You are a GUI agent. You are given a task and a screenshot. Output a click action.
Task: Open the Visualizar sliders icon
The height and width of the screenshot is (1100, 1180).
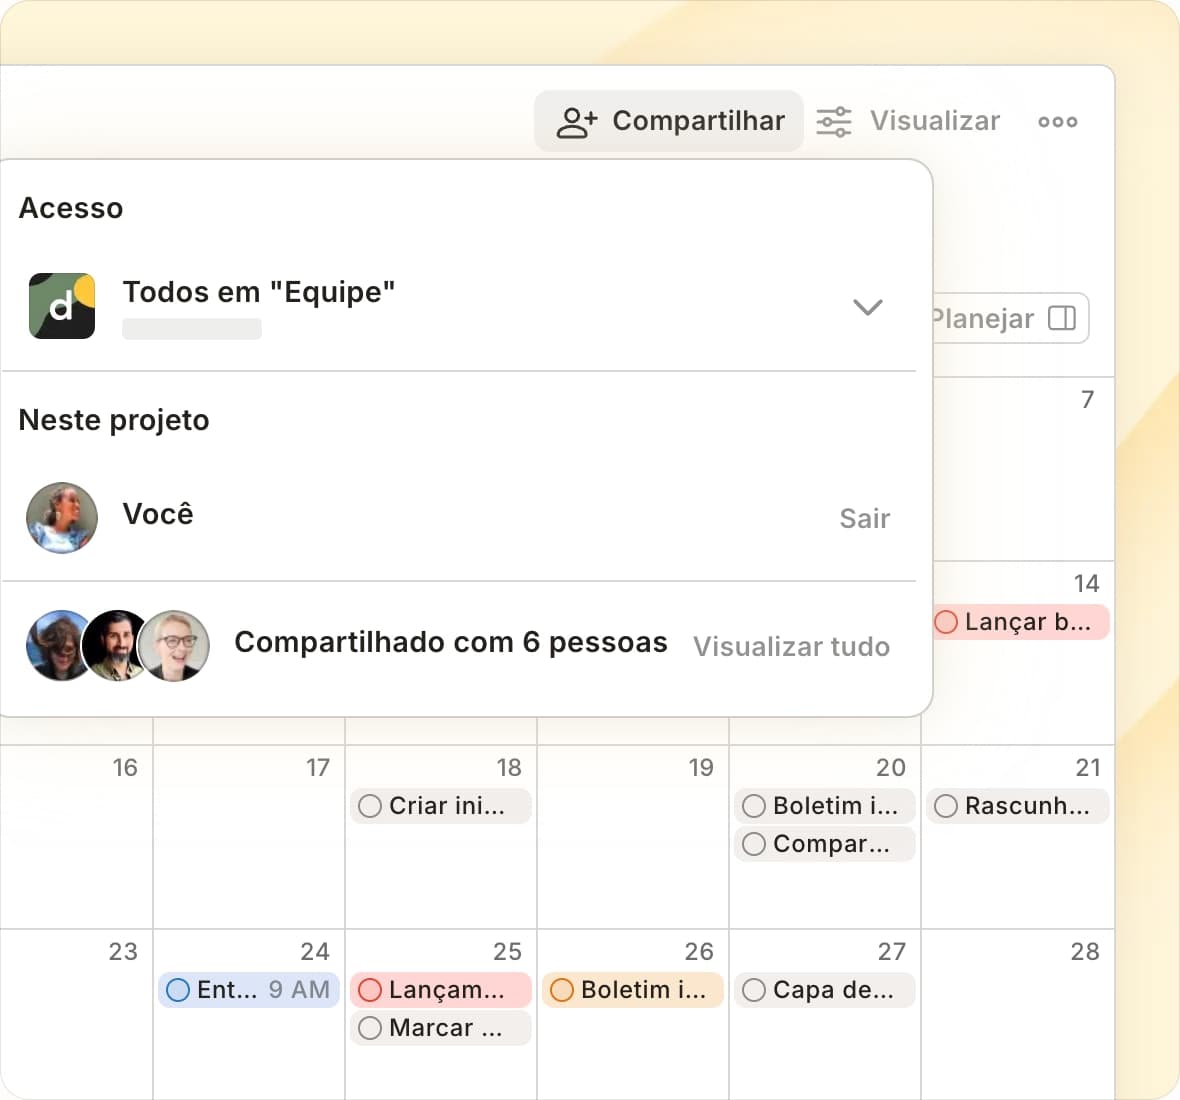pyautogui.click(x=834, y=122)
